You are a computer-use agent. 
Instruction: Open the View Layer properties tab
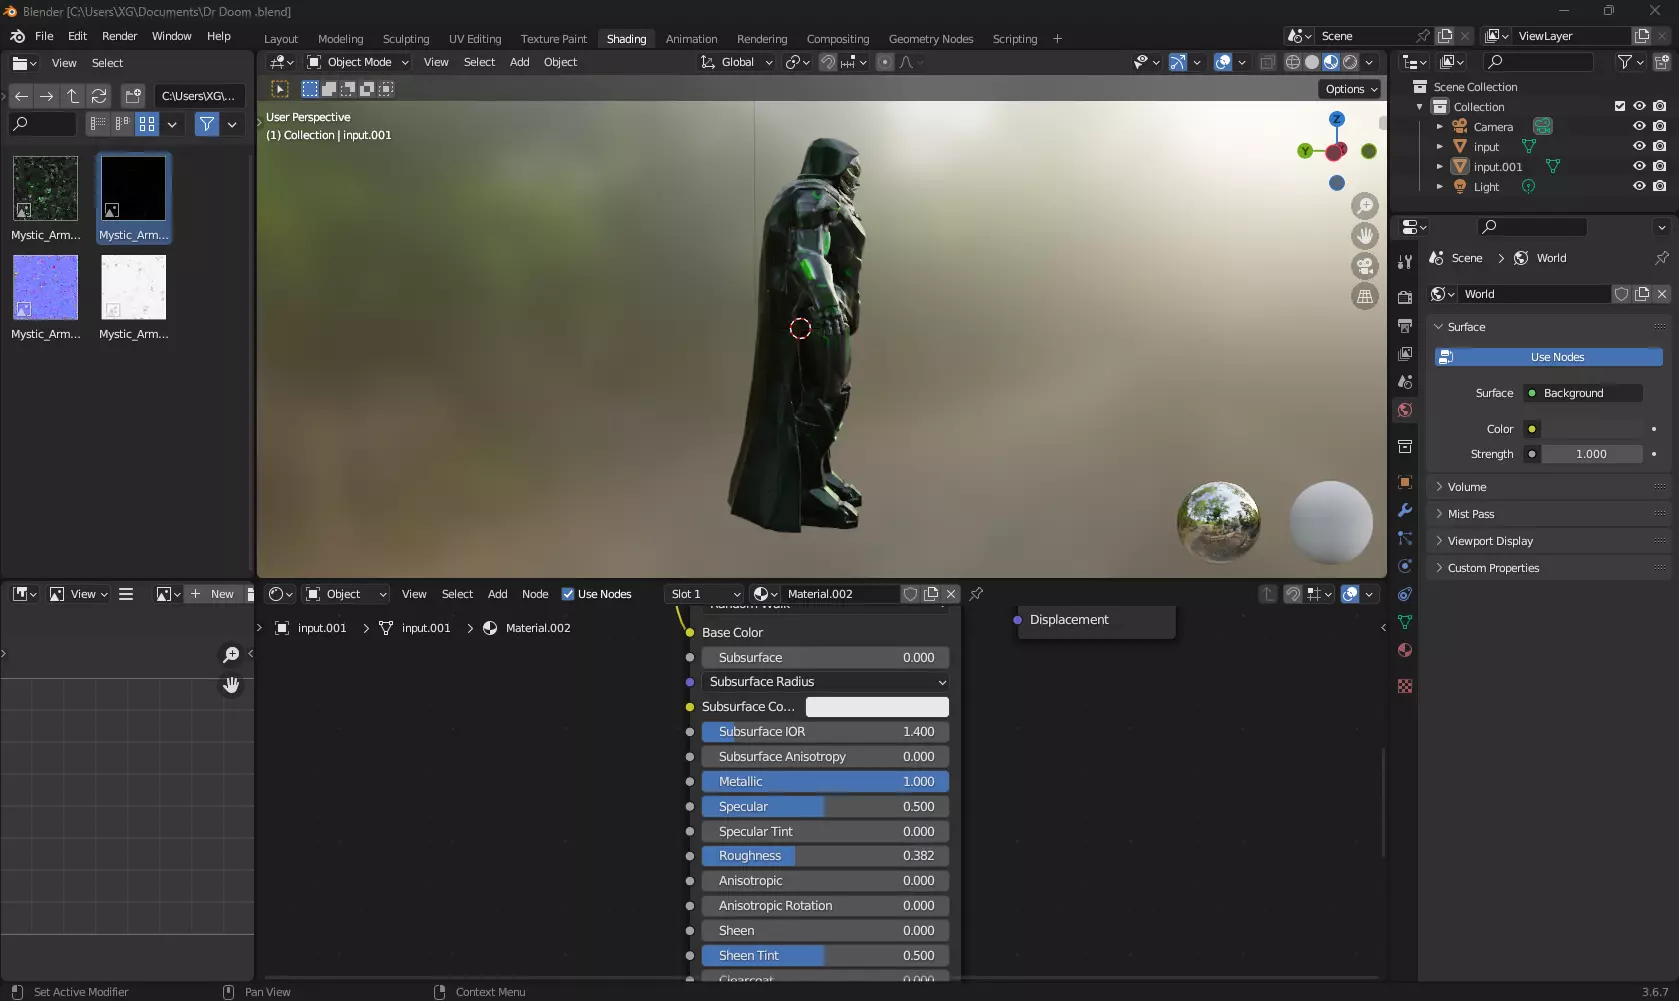point(1405,354)
